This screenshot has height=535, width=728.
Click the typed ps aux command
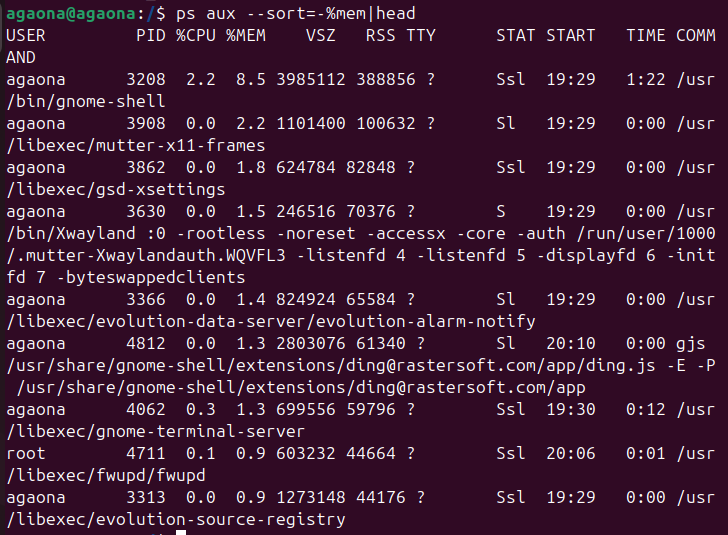[x=280, y=13]
